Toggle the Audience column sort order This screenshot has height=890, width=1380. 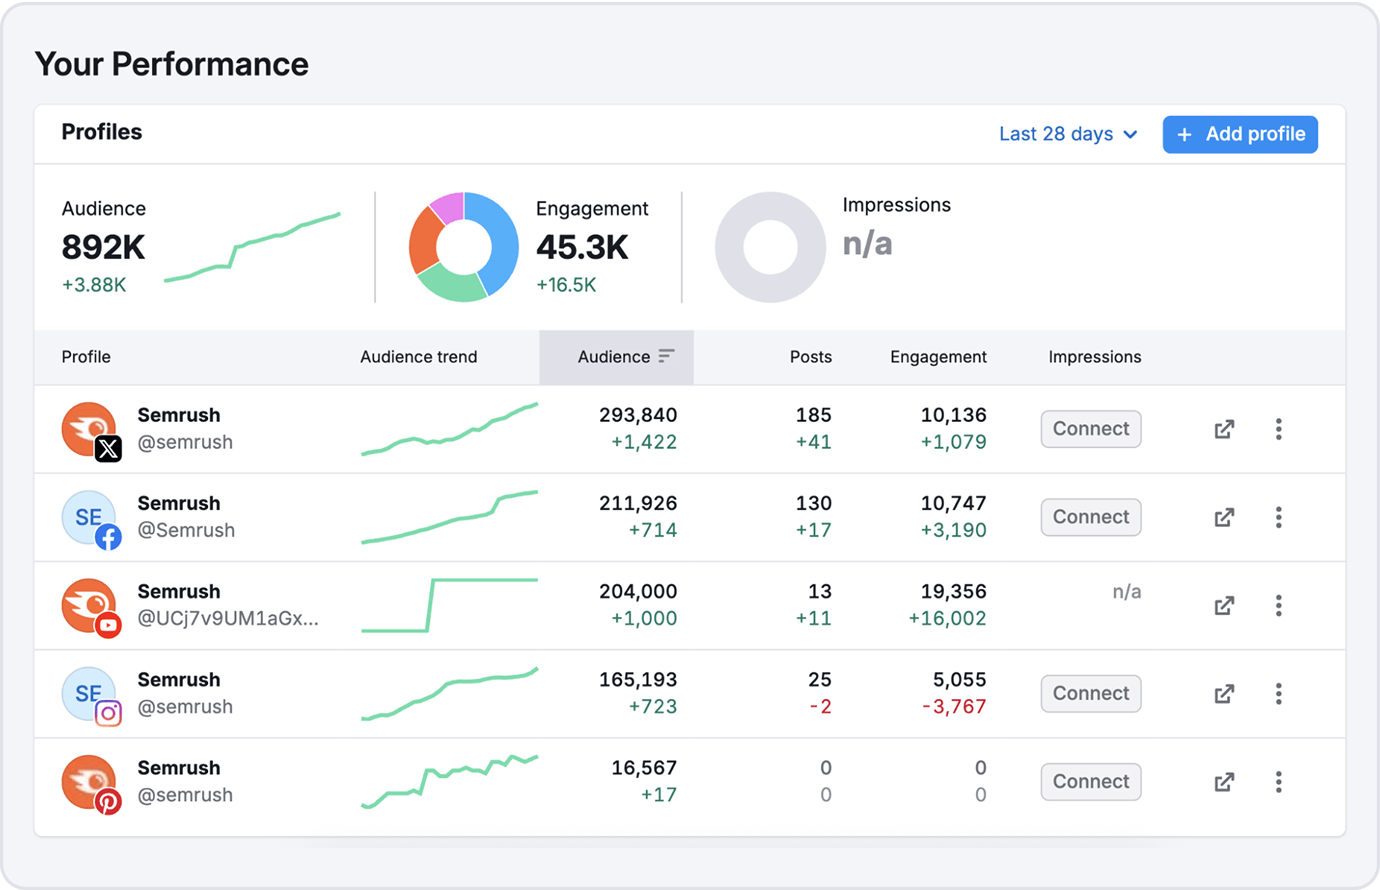click(x=616, y=357)
